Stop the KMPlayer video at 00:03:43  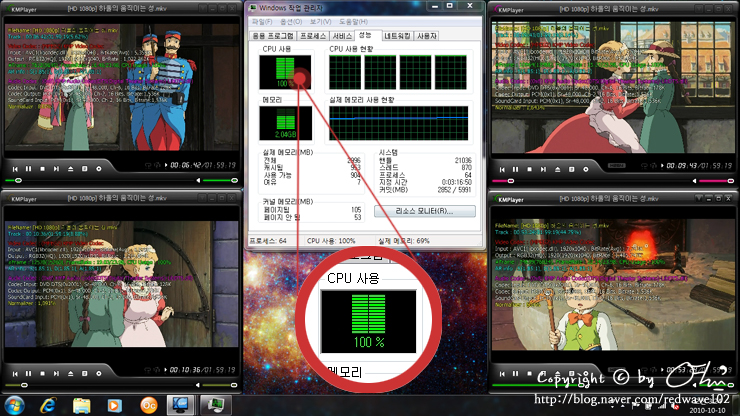pyautogui.click(x=530, y=169)
